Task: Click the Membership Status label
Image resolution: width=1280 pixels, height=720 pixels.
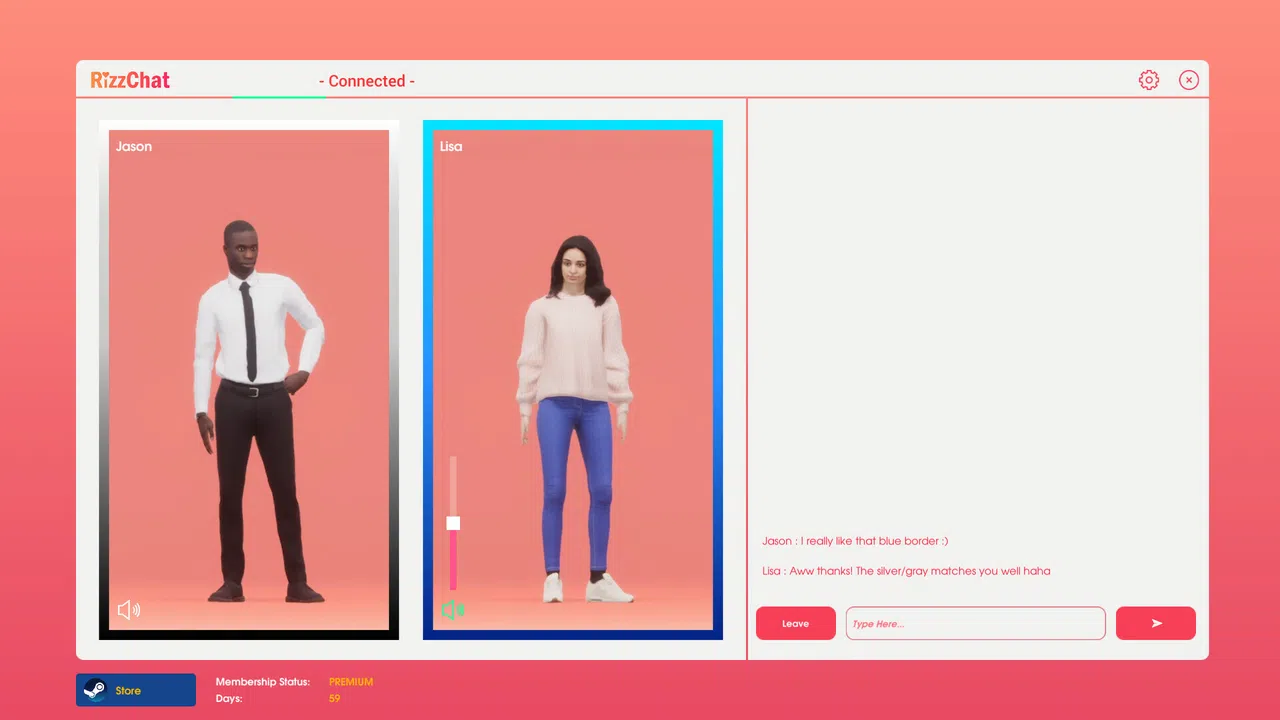Action: tap(263, 682)
